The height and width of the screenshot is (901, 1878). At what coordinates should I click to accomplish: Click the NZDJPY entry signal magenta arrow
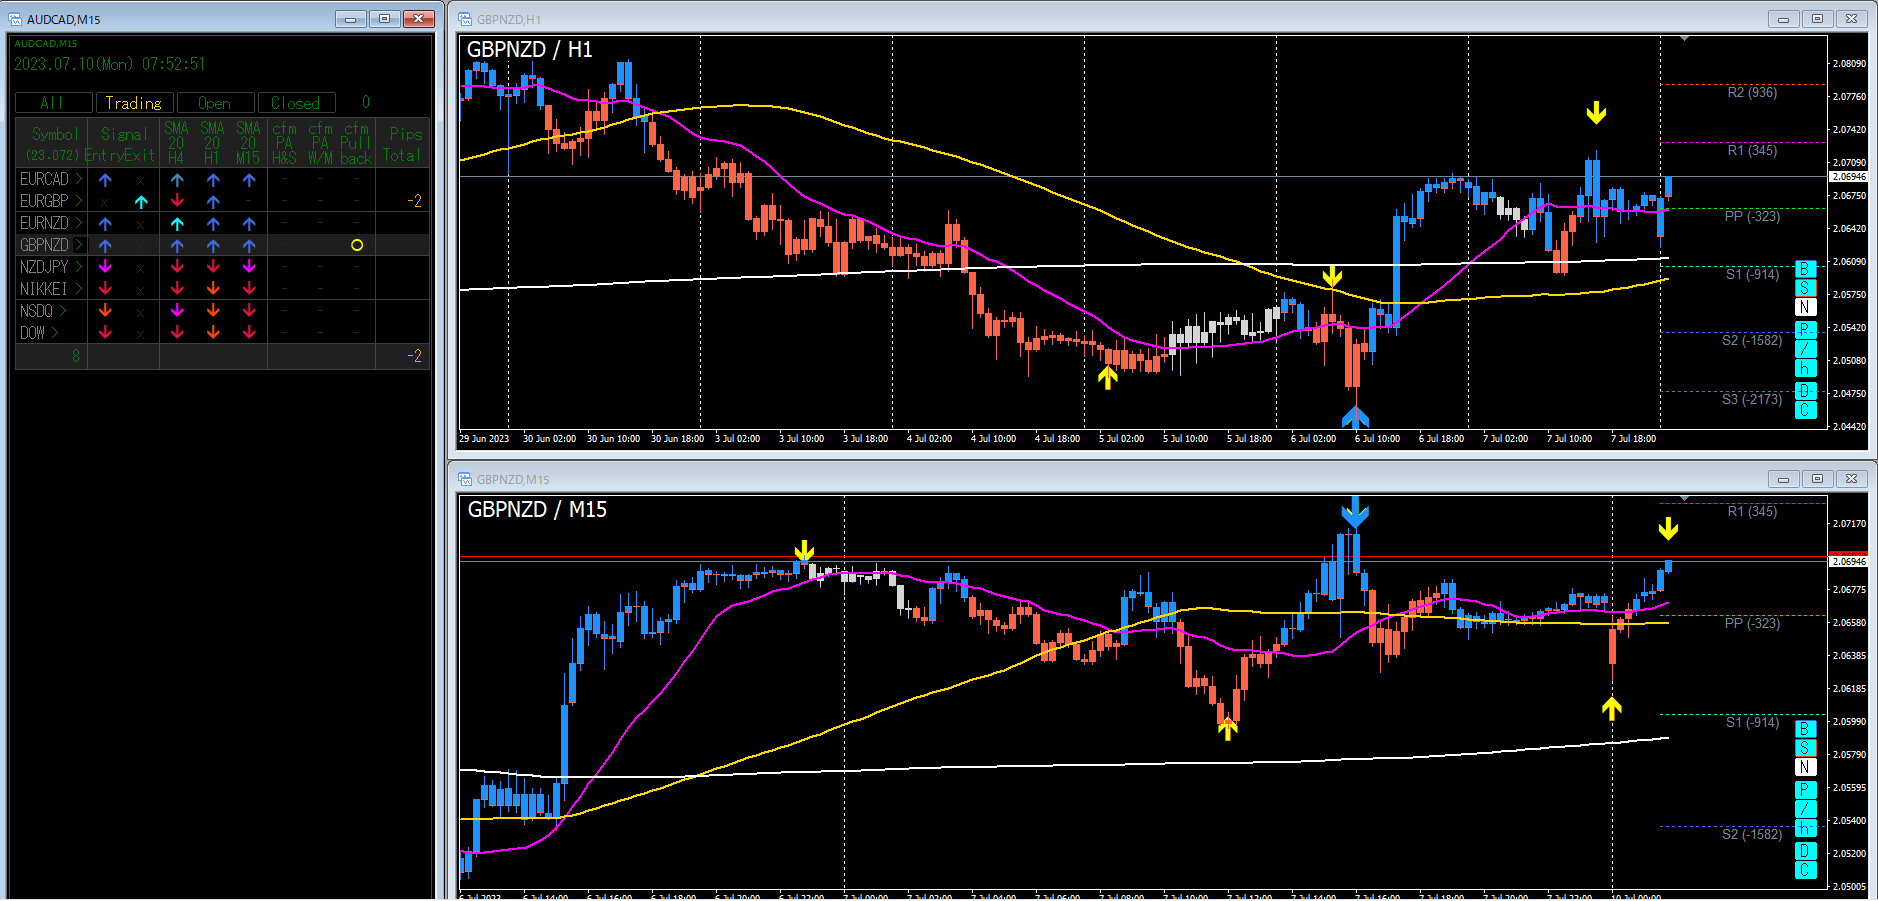click(105, 267)
